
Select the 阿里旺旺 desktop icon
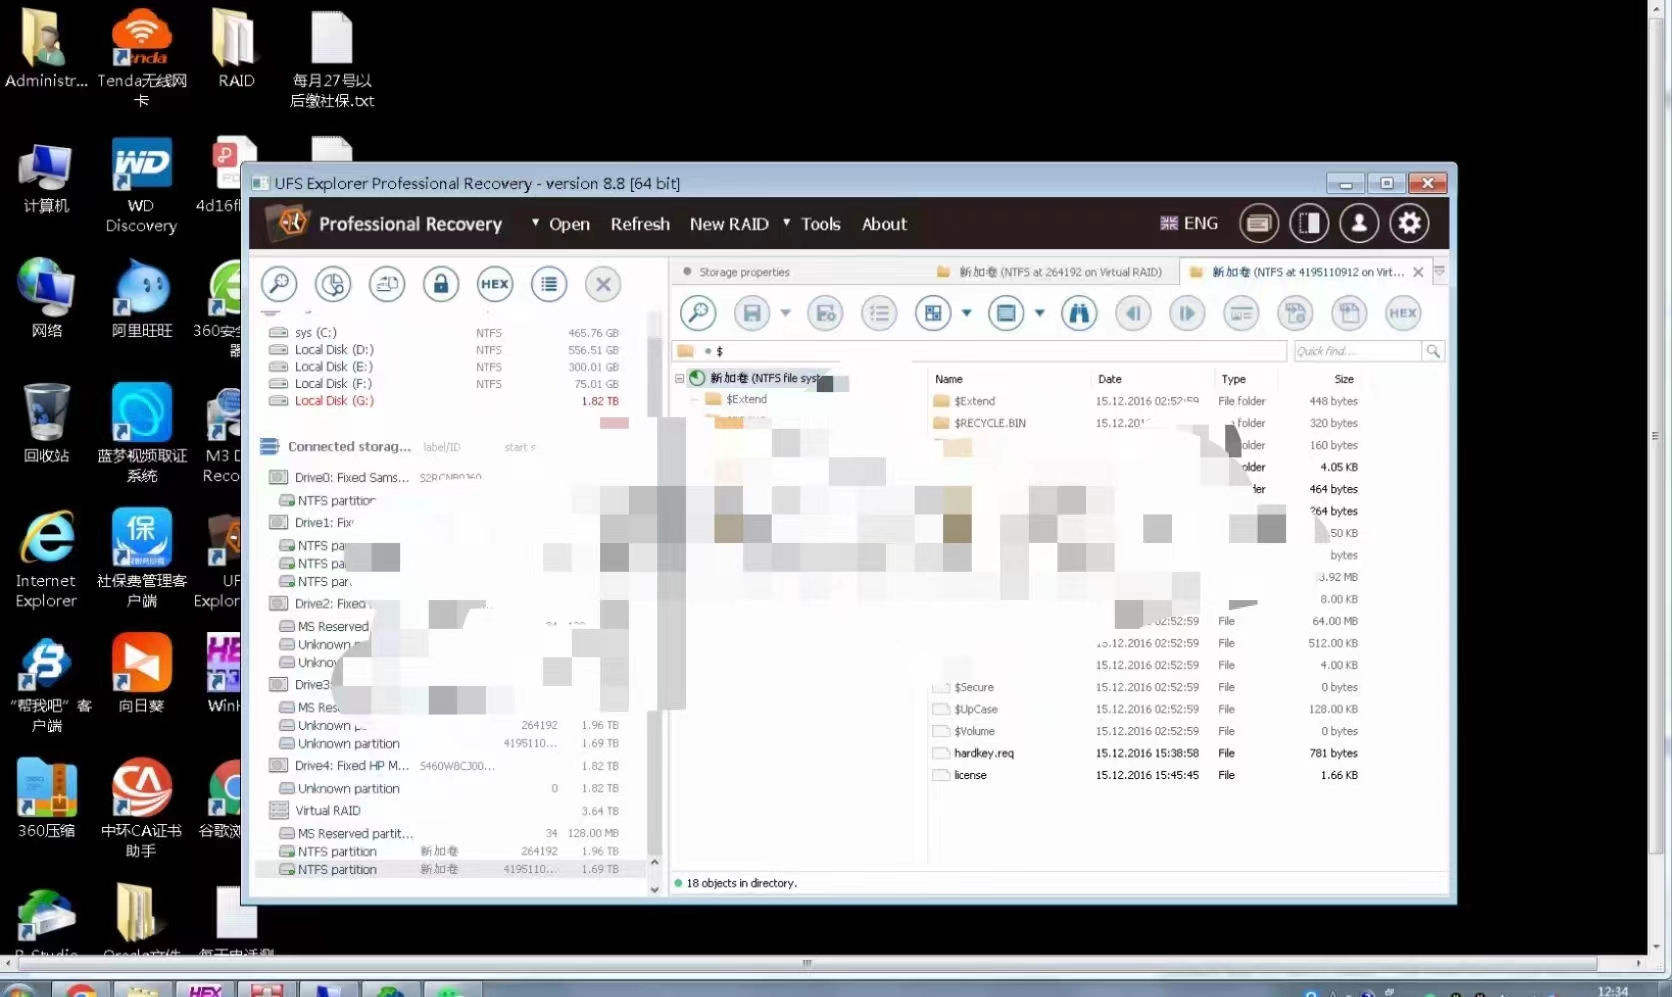click(142, 299)
